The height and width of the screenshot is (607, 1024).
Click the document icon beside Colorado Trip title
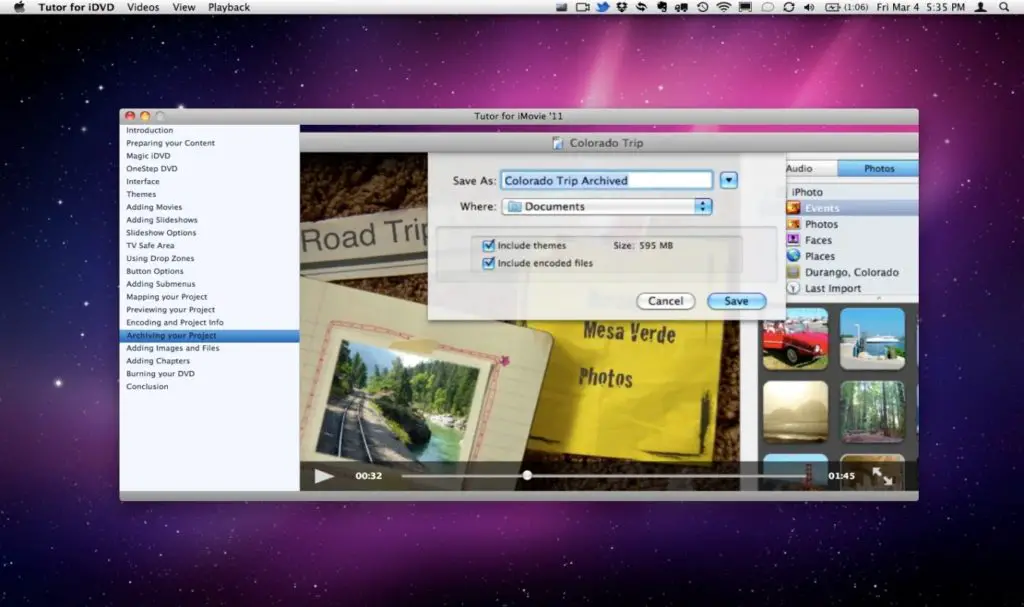tap(558, 143)
